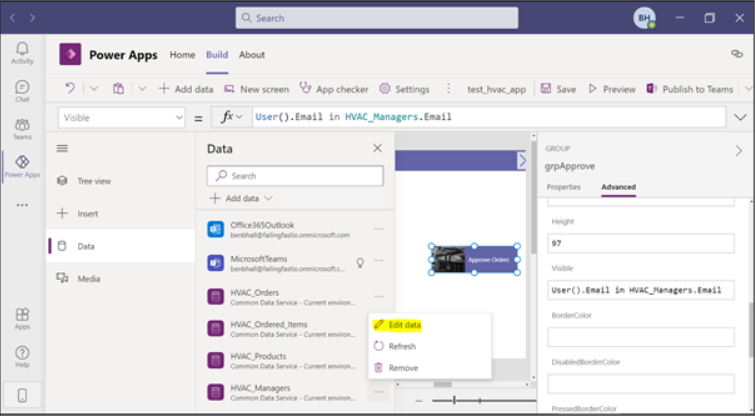This screenshot has height=416, width=755.
Task: Select Remove from context menu
Action: [396, 368]
